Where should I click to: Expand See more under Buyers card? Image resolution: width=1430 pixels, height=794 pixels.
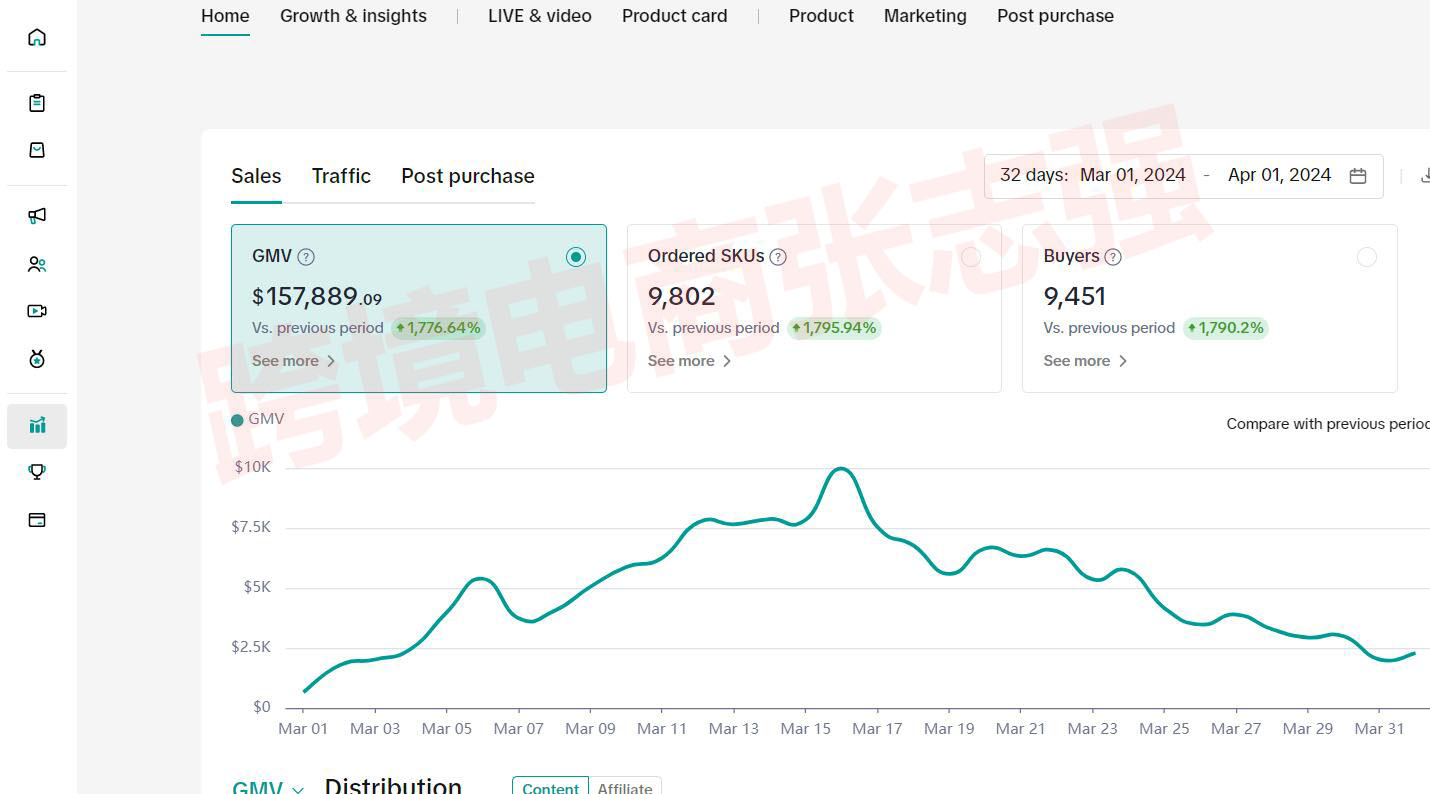click(1086, 361)
